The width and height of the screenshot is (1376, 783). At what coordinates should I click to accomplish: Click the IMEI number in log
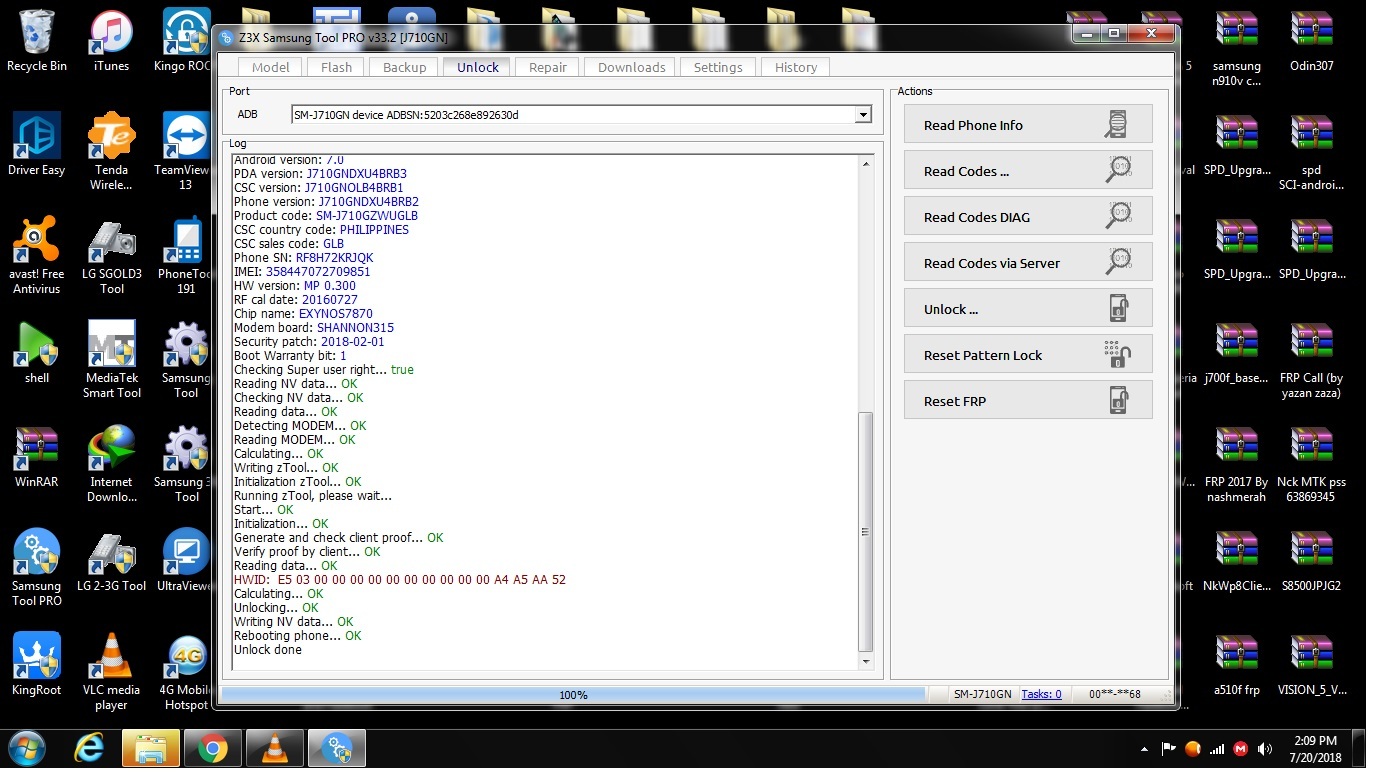318,272
